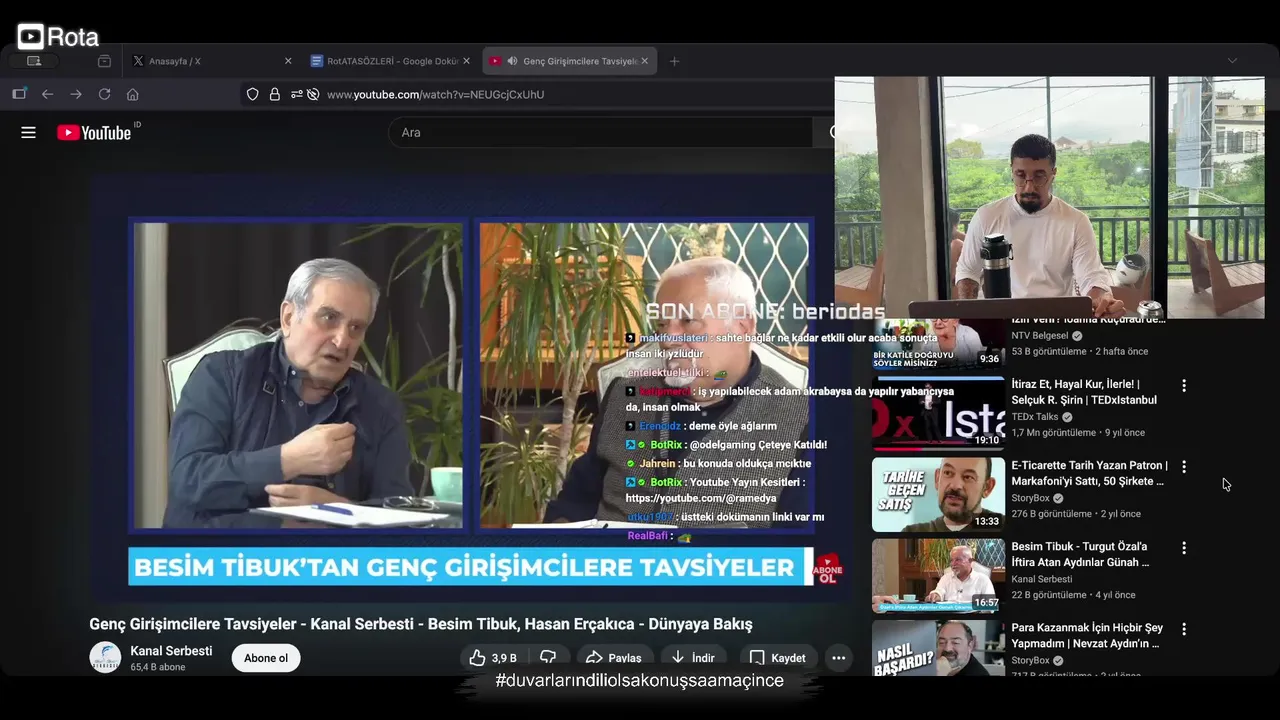Click the ABONE OL overlay badge in video
The height and width of the screenshot is (720, 1280).
click(x=828, y=569)
